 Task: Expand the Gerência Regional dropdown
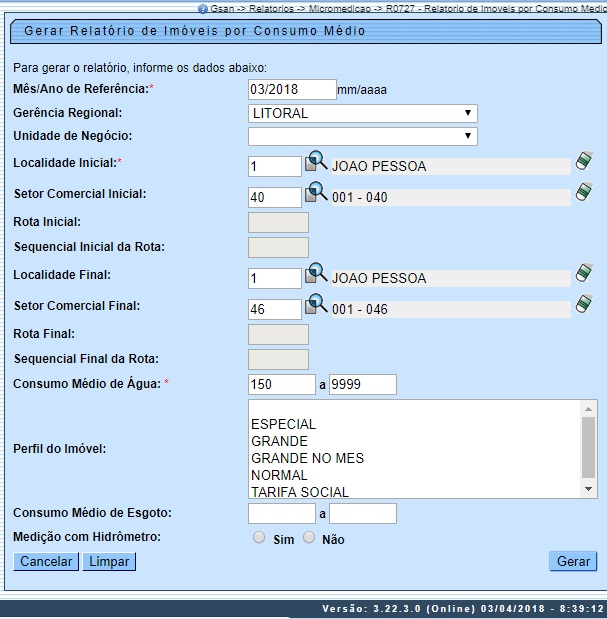click(362, 113)
